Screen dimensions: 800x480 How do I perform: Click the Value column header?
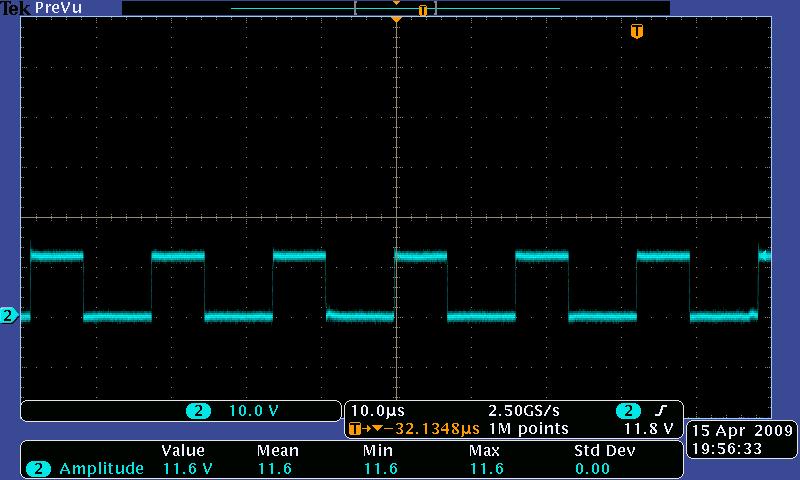(183, 451)
